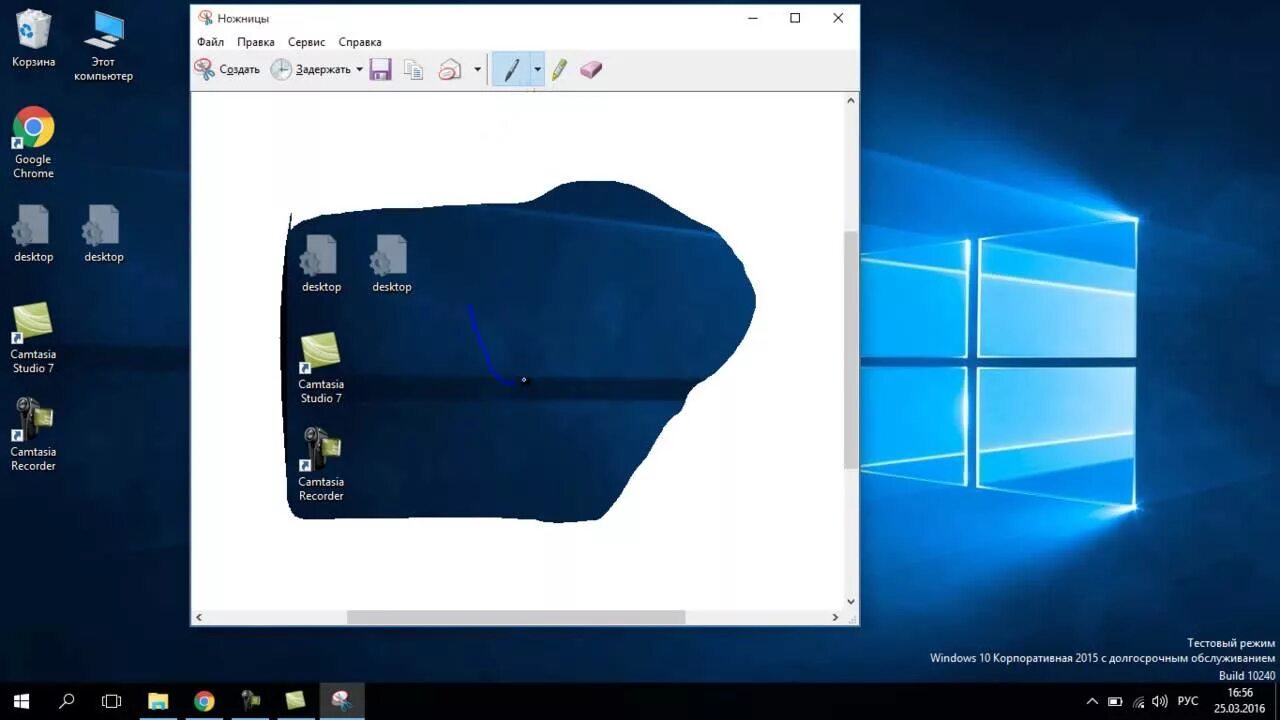Save the snip with the floppy disk icon
This screenshot has height=720, width=1280.
[x=380, y=70]
